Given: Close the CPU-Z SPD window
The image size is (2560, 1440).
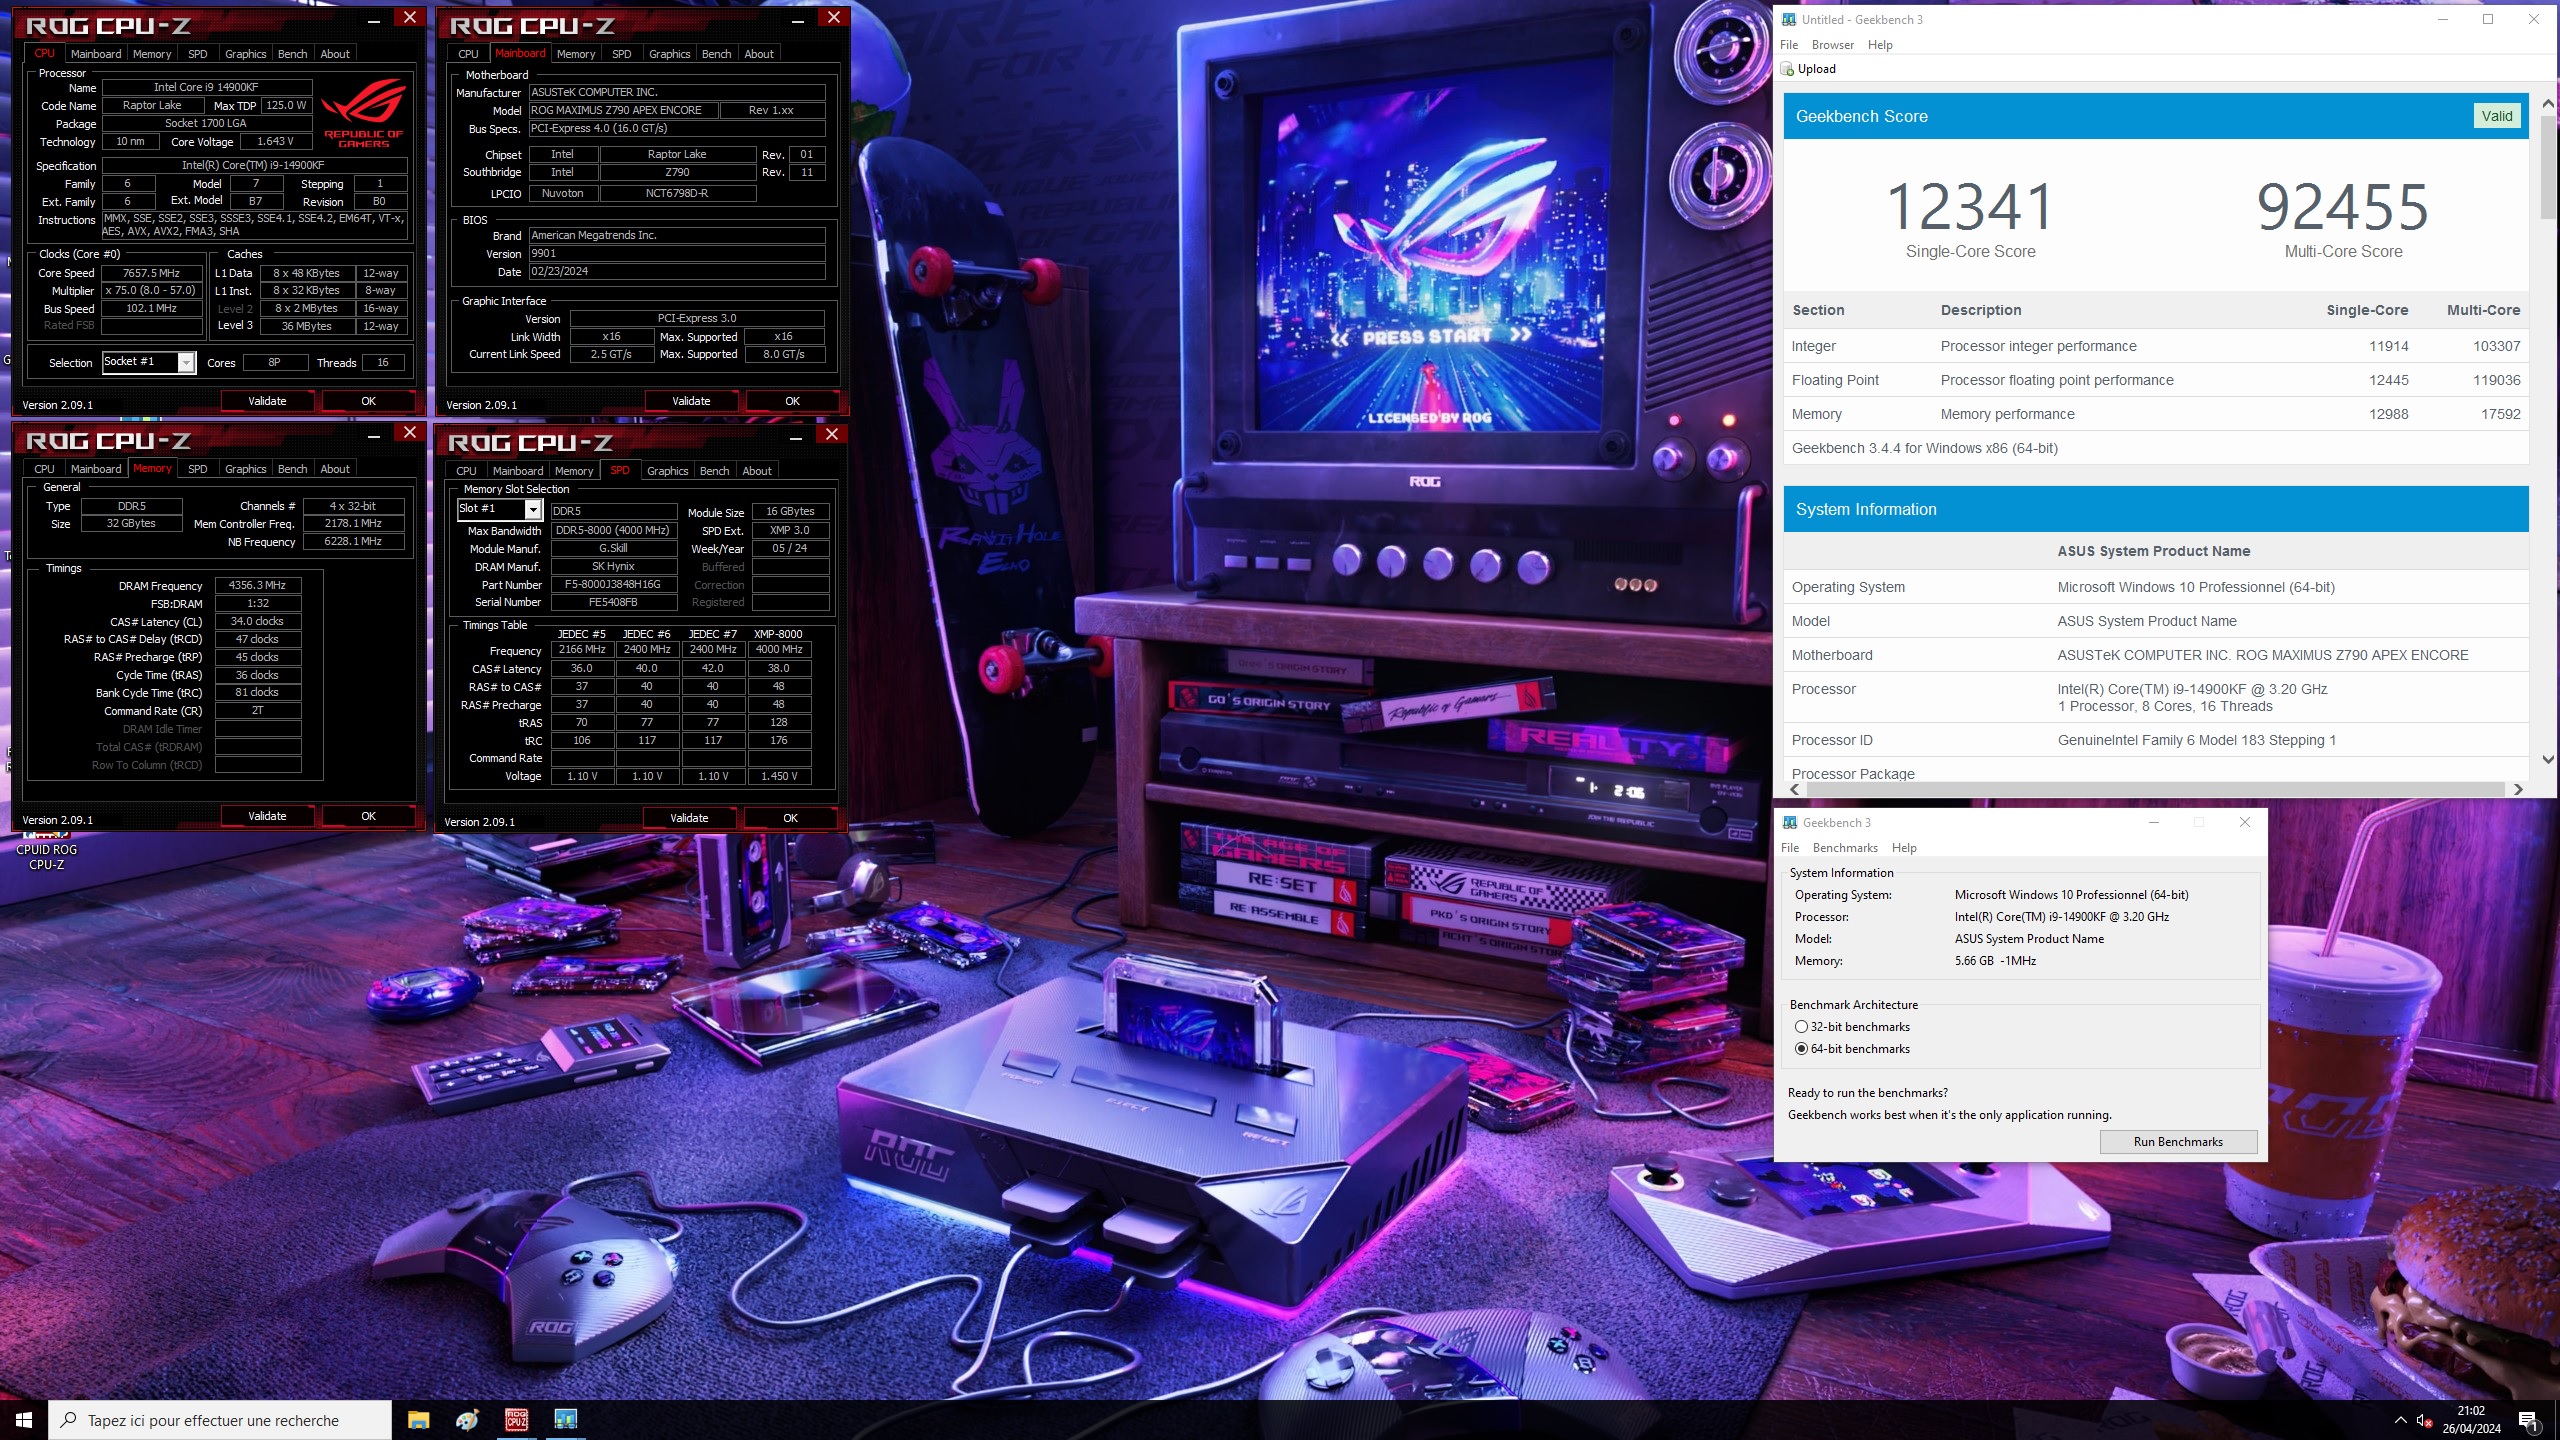Looking at the screenshot, I should click(x=832, y=433).
